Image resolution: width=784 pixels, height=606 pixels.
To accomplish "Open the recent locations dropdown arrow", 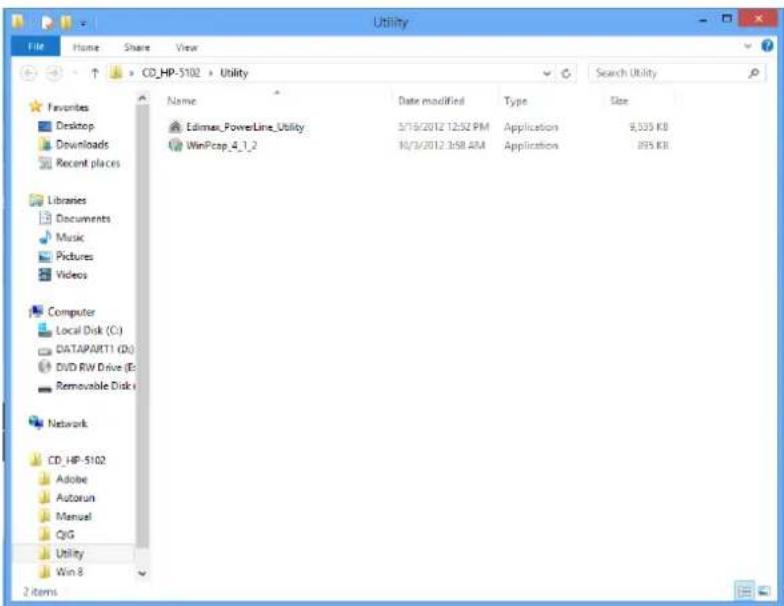I will (75, 73).
